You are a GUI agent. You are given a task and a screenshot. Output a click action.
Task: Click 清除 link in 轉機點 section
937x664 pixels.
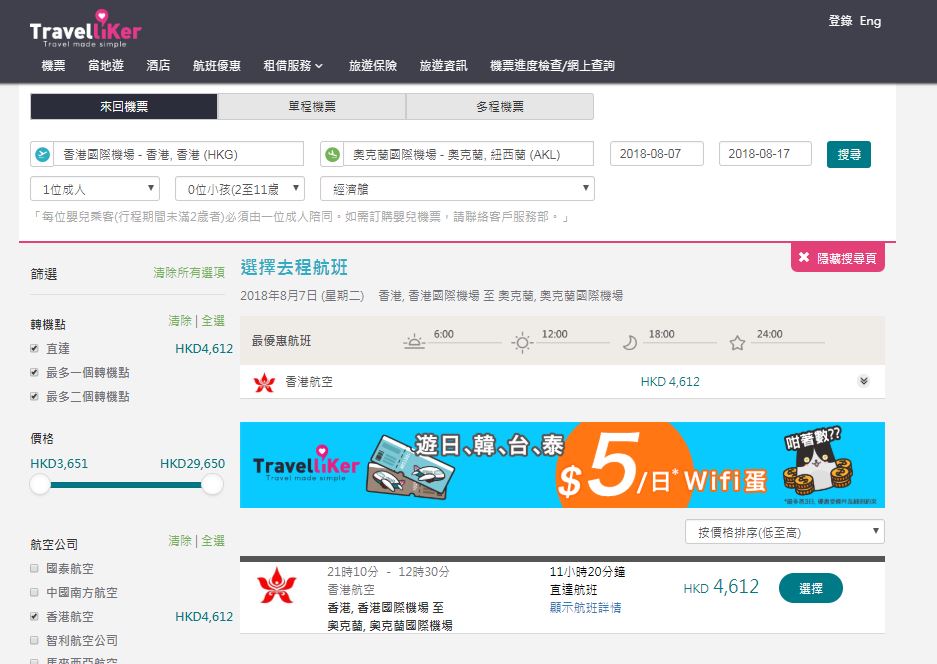pyautogui.click(x=180, y=321)
